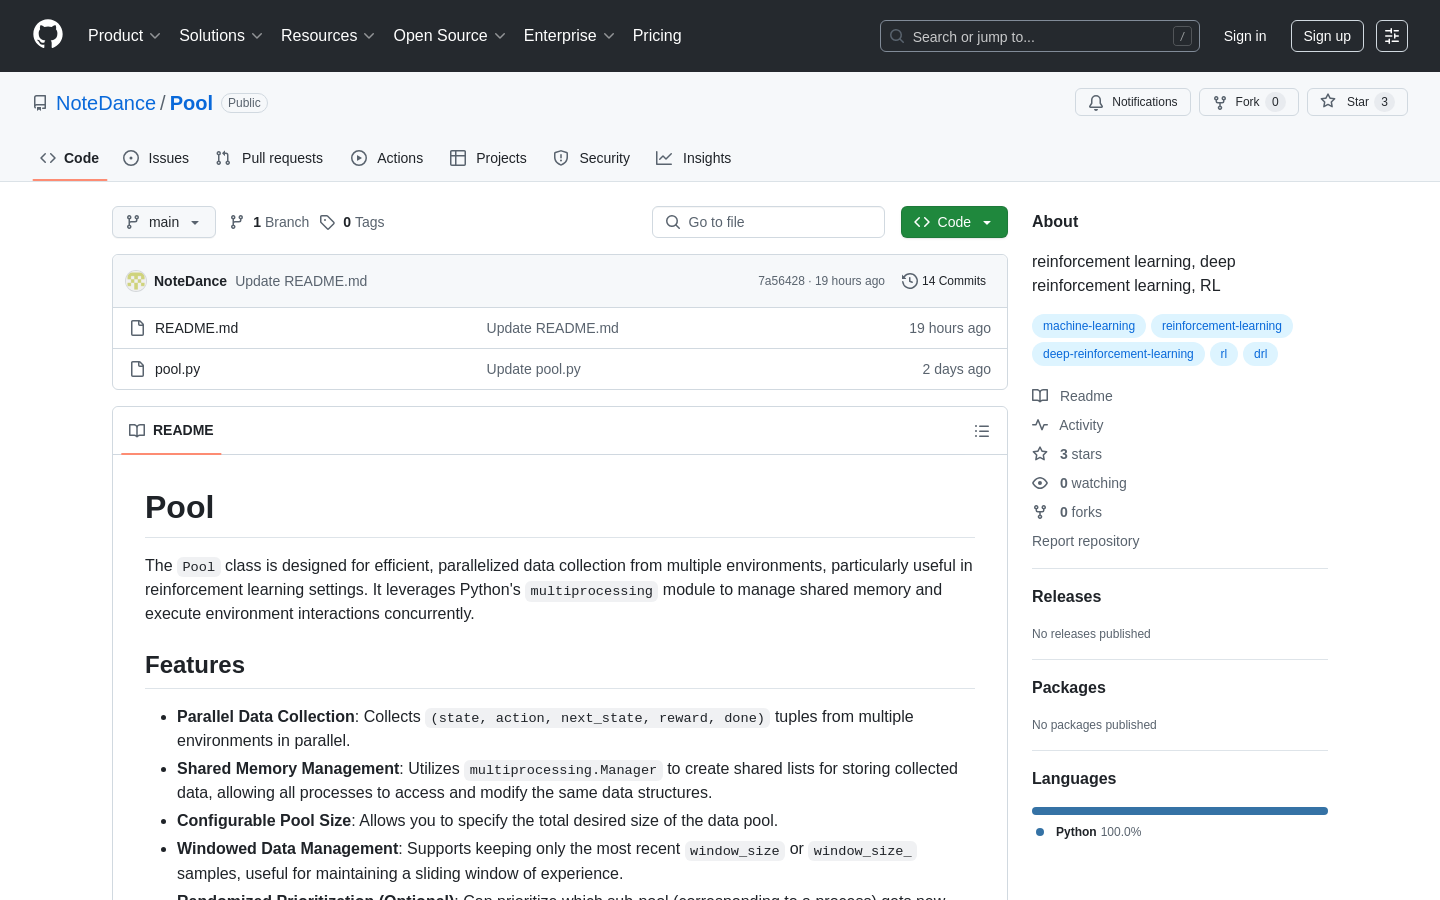Open the 14 Commits link
The height and width of the screenshot is (900, 1440).
tap(944, 281)
